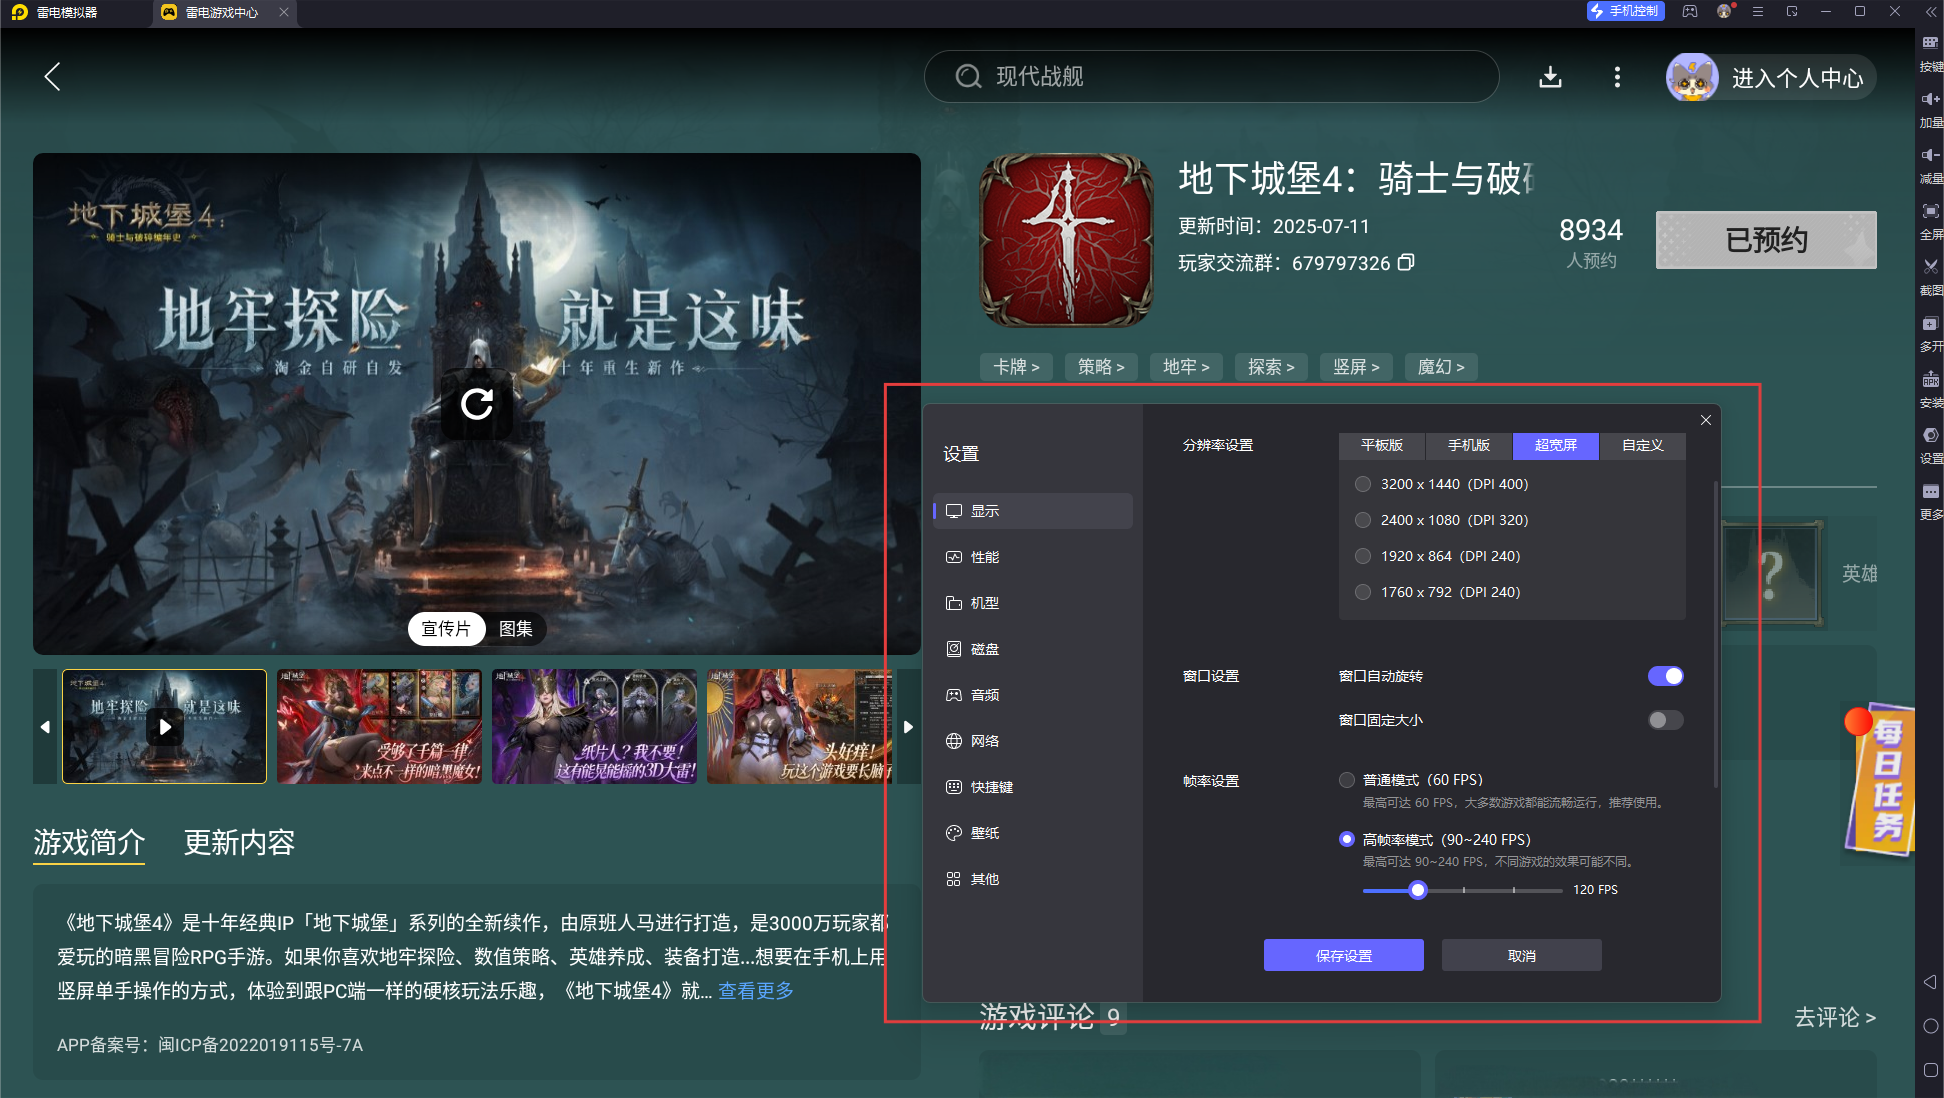Take a screenshot with the scissors (截图) icon
The image size is (1944, 1098).
1930,276
